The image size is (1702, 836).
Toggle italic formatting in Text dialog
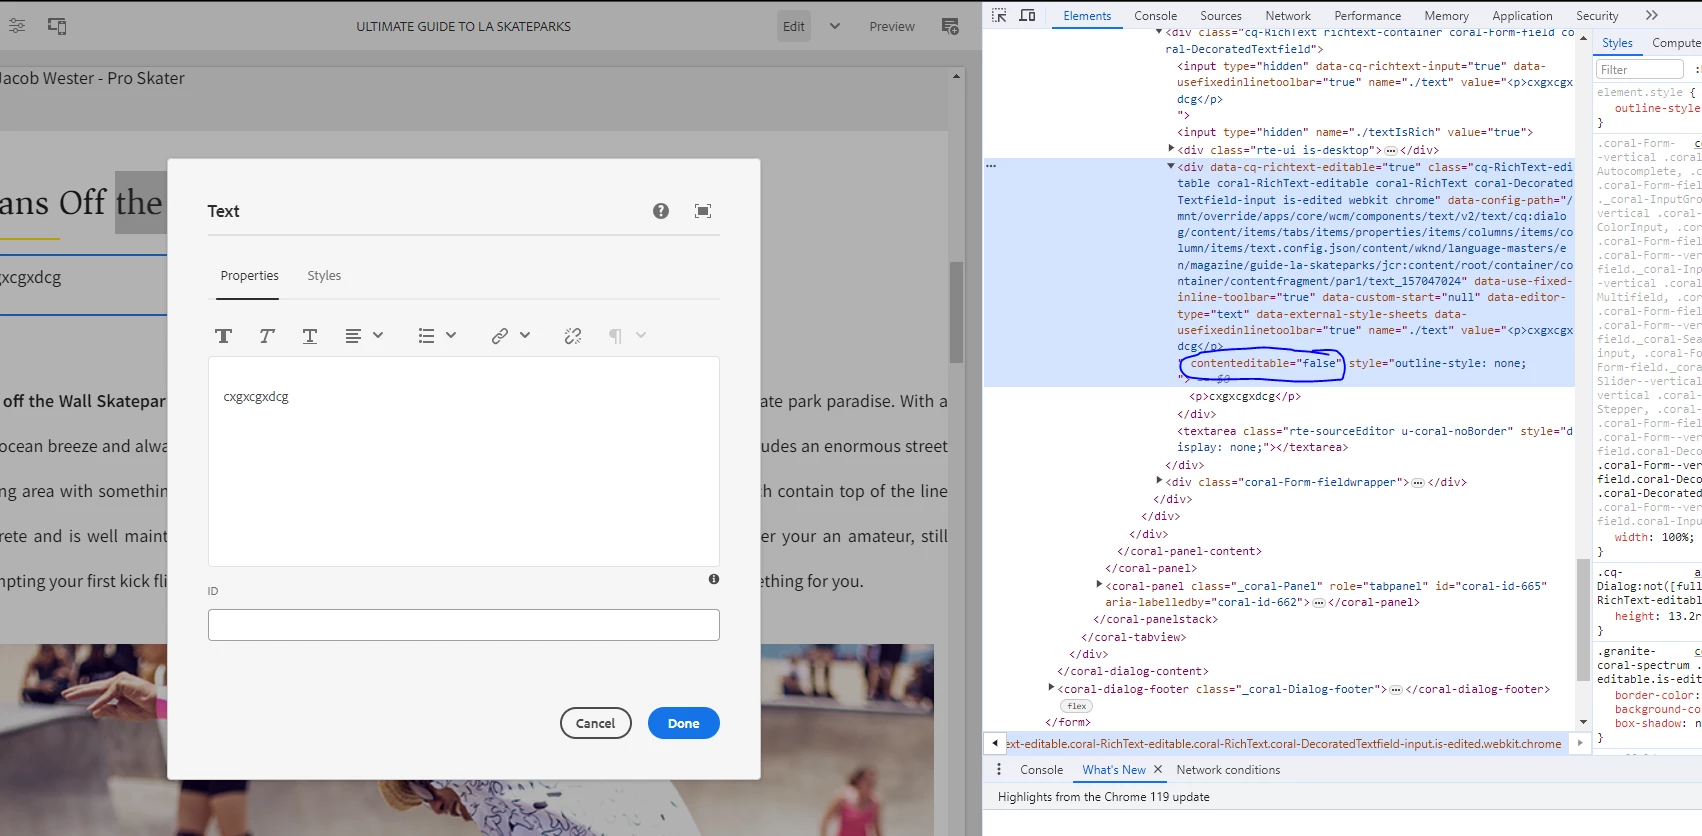pos(267,336)
